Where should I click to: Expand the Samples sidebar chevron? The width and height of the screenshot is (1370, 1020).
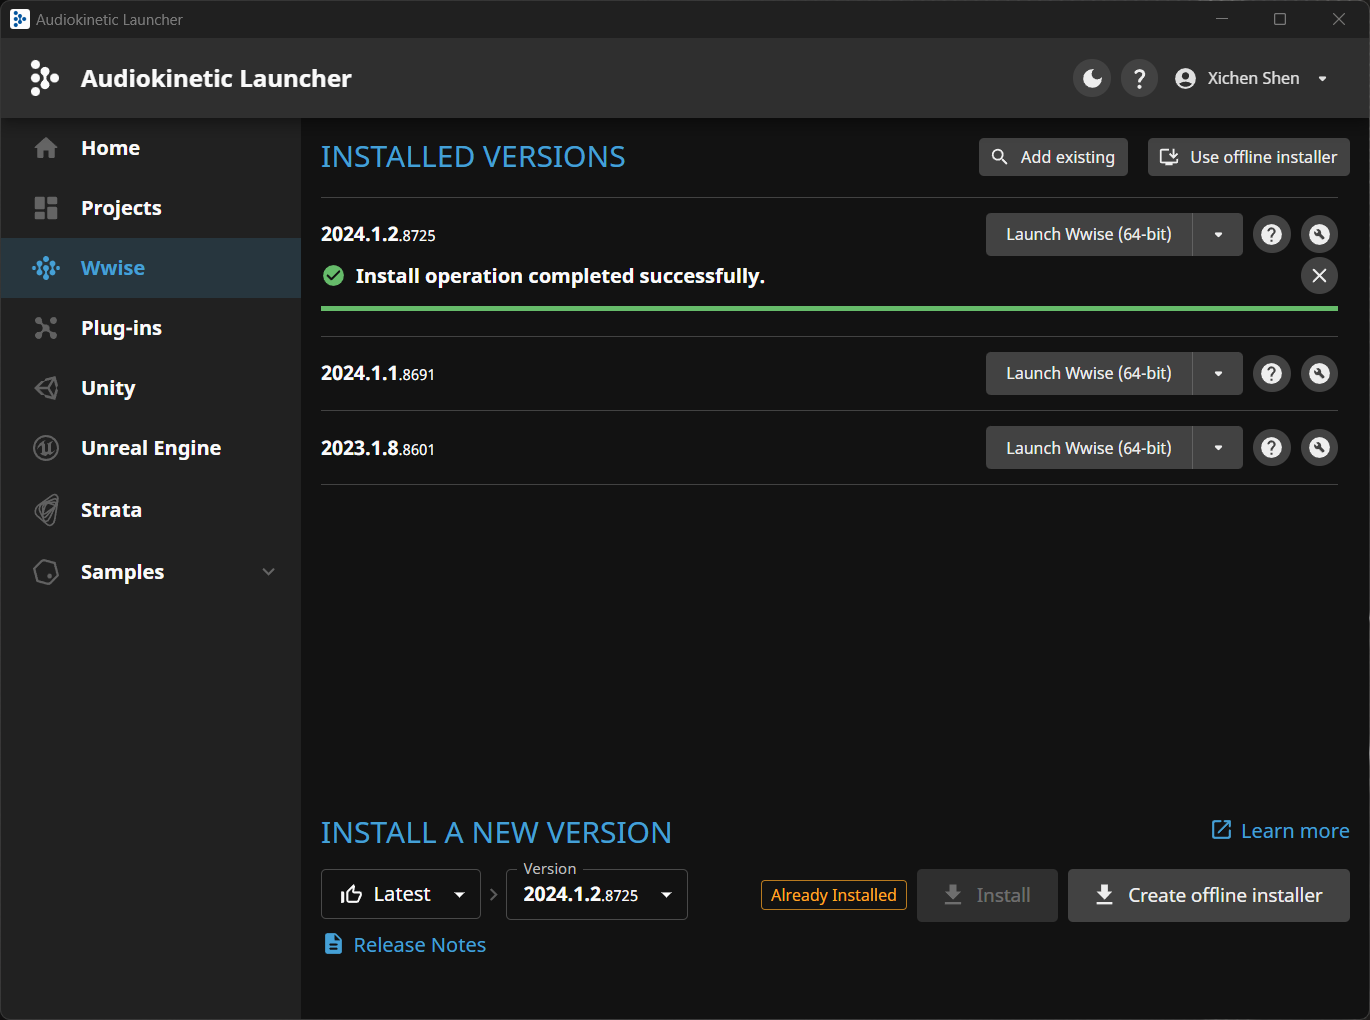(x=268, y=572)
